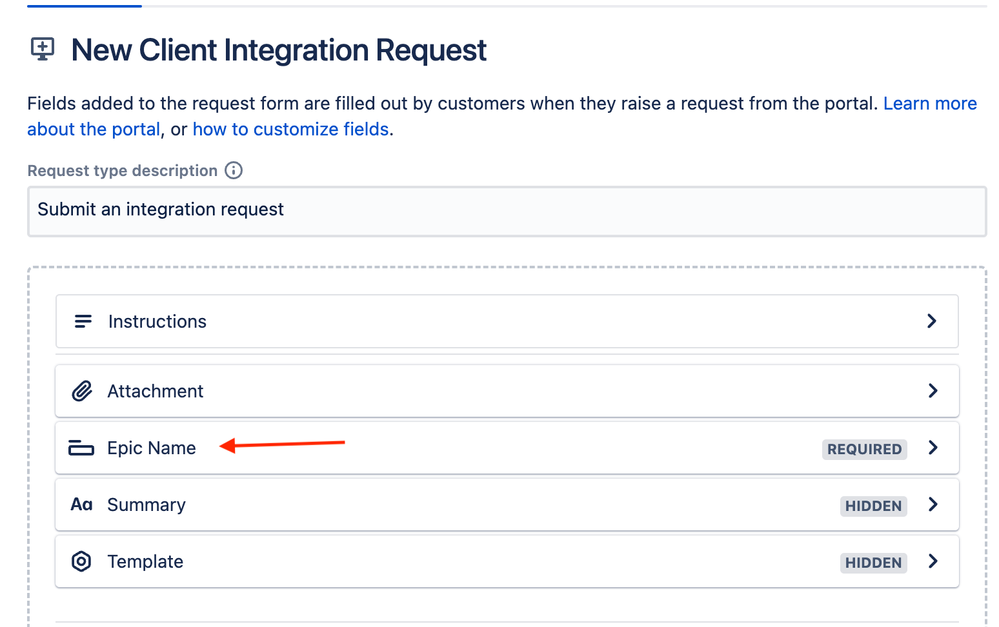
Task: Click the New Client Integration Request heading
Action: click(x=279, y=50)
